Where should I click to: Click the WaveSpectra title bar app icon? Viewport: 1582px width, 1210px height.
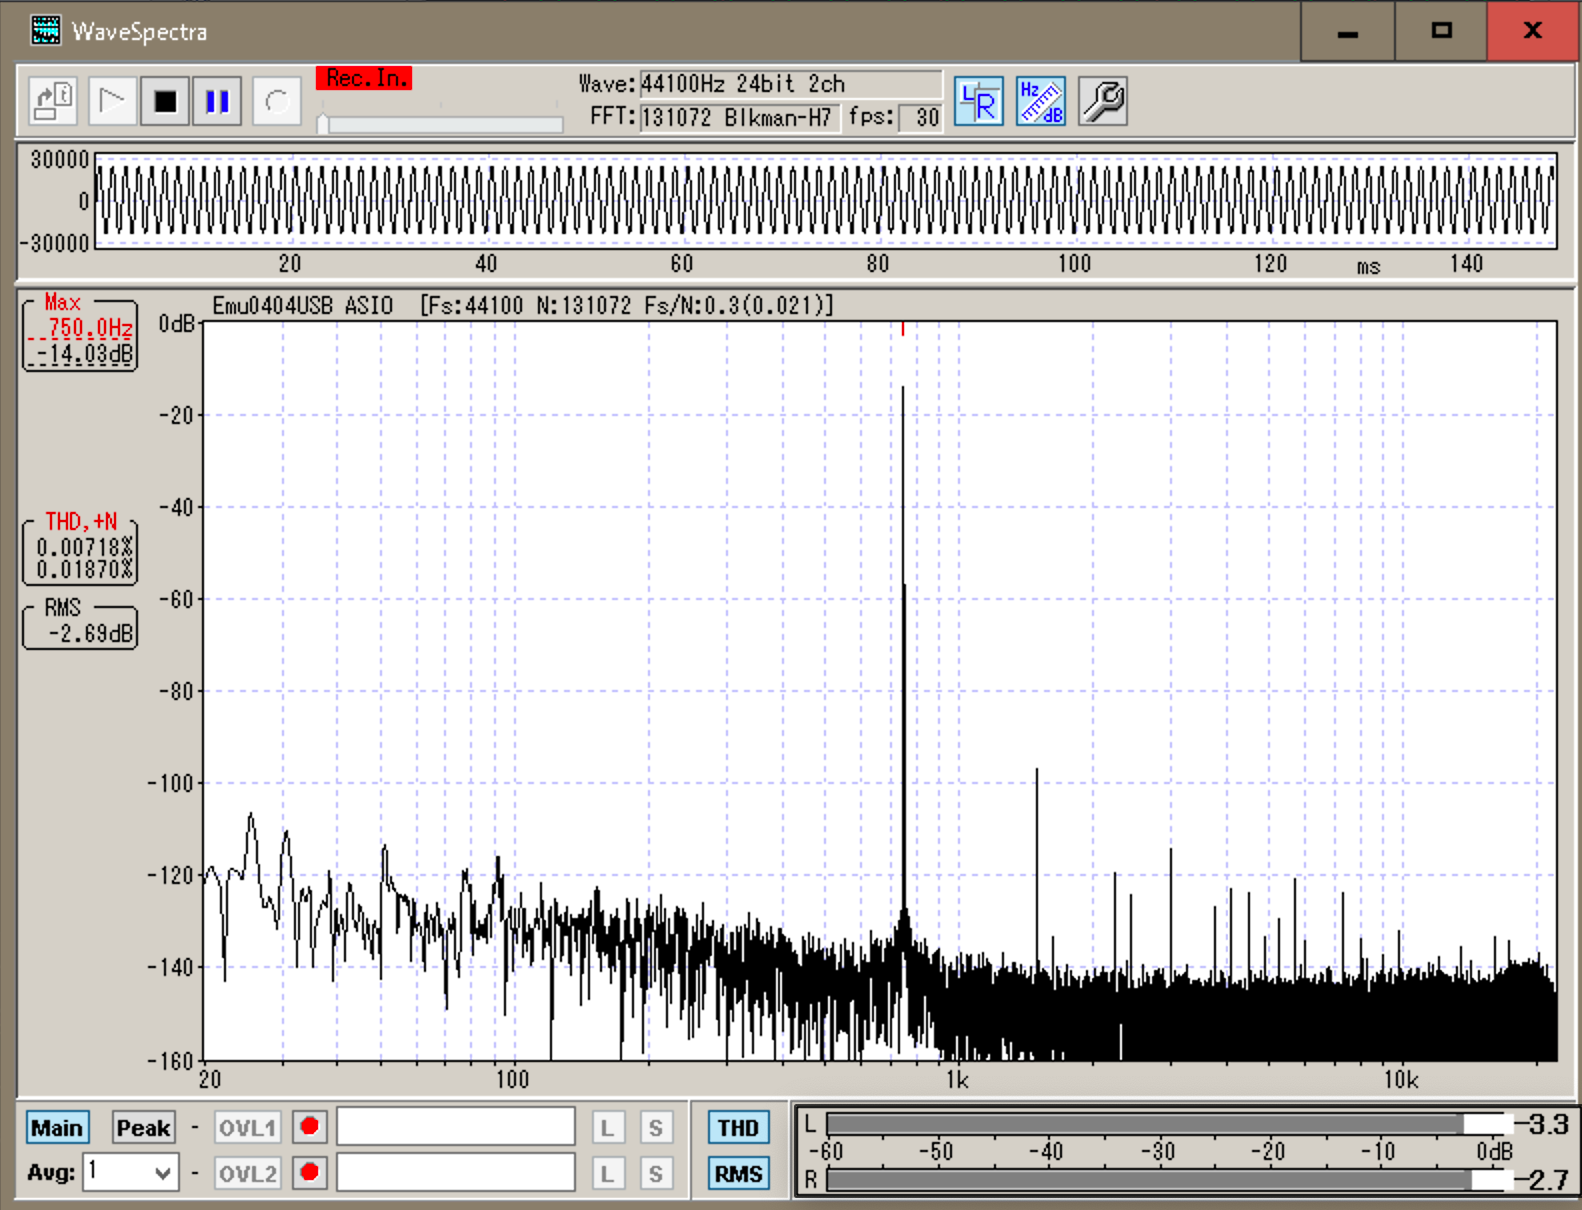pos(45,31)
